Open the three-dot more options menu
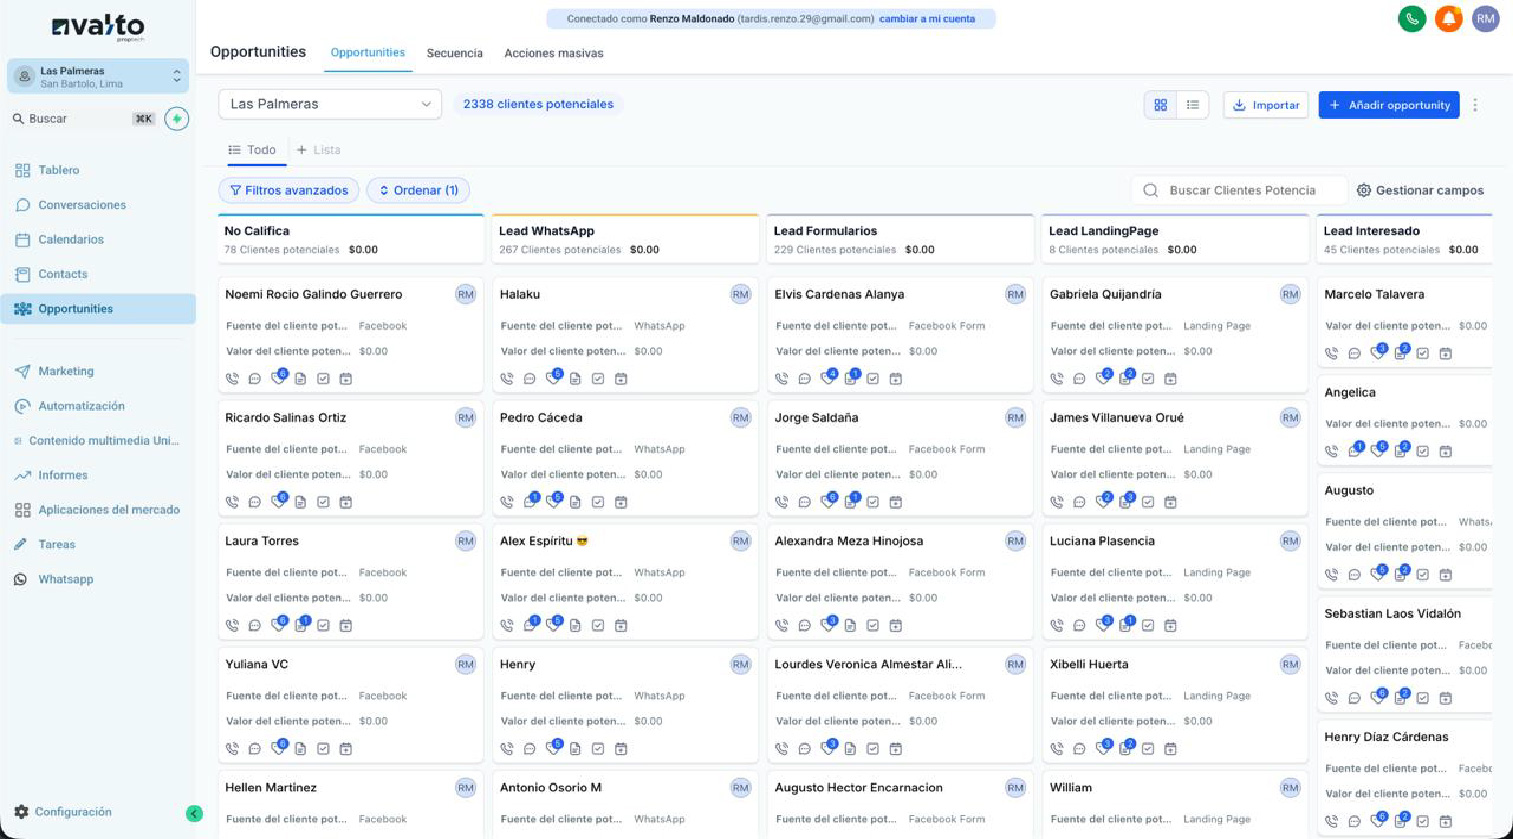The height and width of the screenshot is (839, 1513). pos(1475,105)
